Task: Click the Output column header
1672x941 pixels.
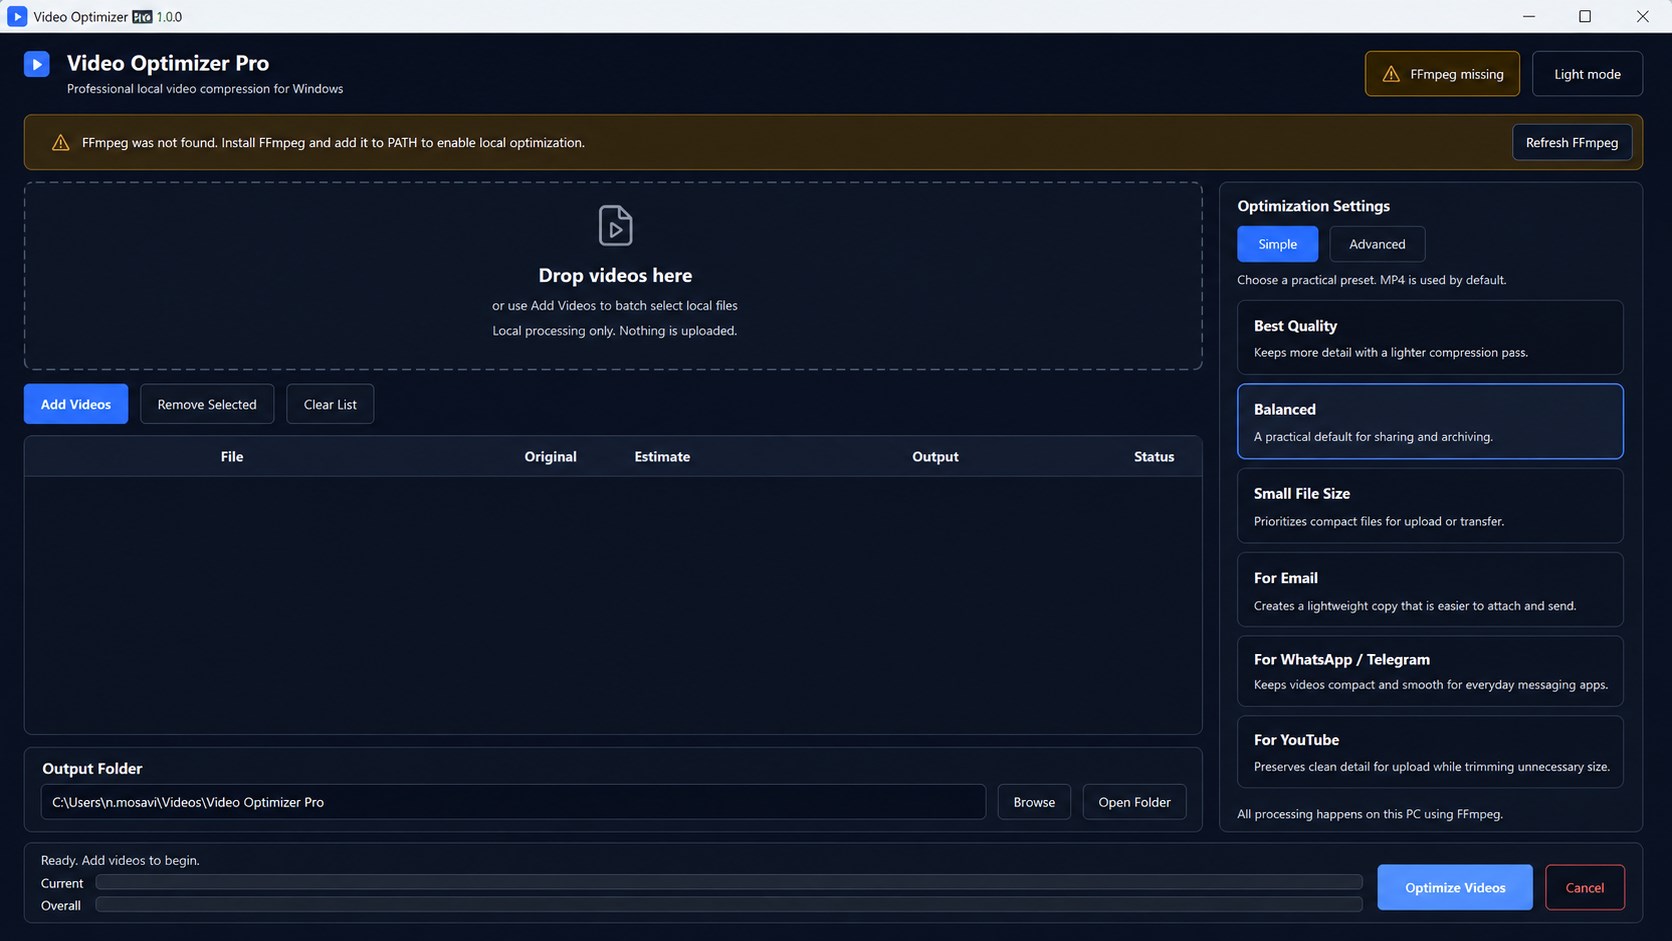Action: point(935,456)
